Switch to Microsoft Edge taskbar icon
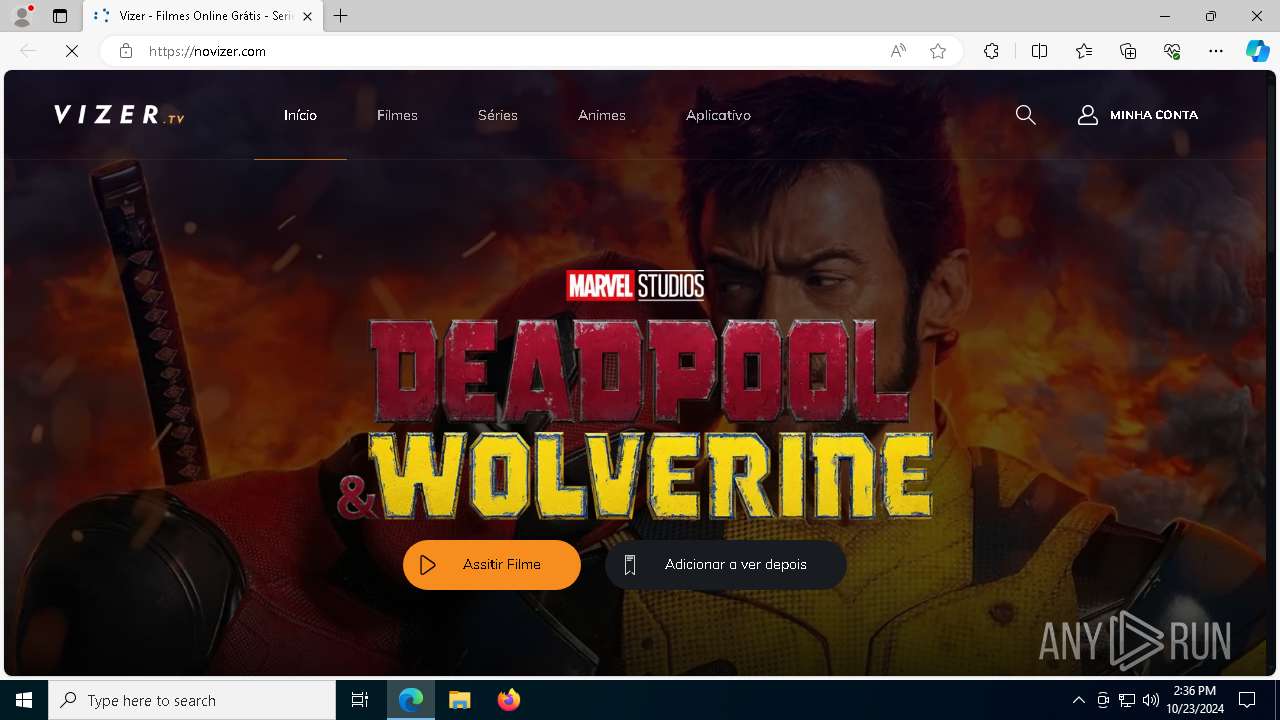 coord(411,700)
